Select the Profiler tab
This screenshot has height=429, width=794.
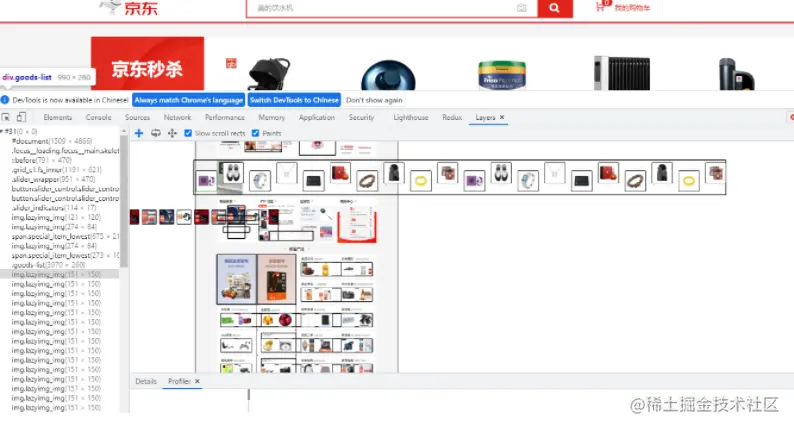(179, 381)
